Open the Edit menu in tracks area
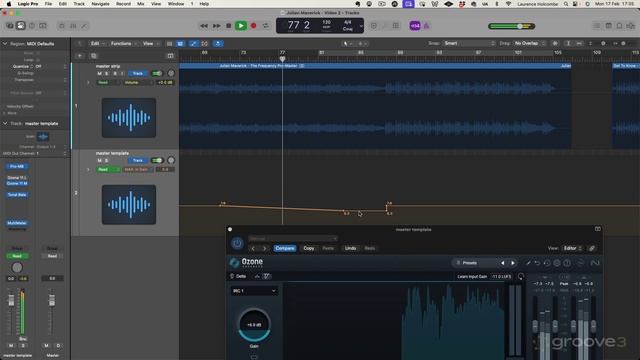640x360 pixels. pyautogui.click(x=97, y=43)
